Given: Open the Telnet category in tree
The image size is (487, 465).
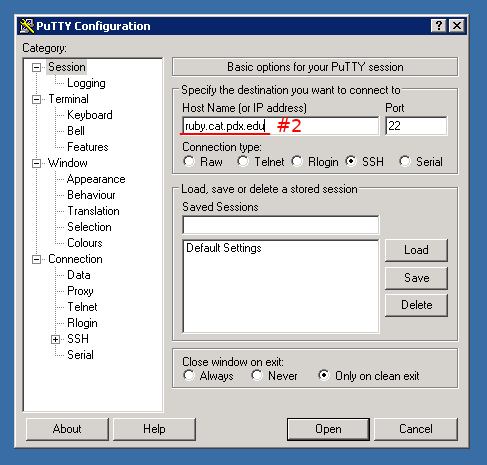Looking at the screenshot, I should (82, 307).
